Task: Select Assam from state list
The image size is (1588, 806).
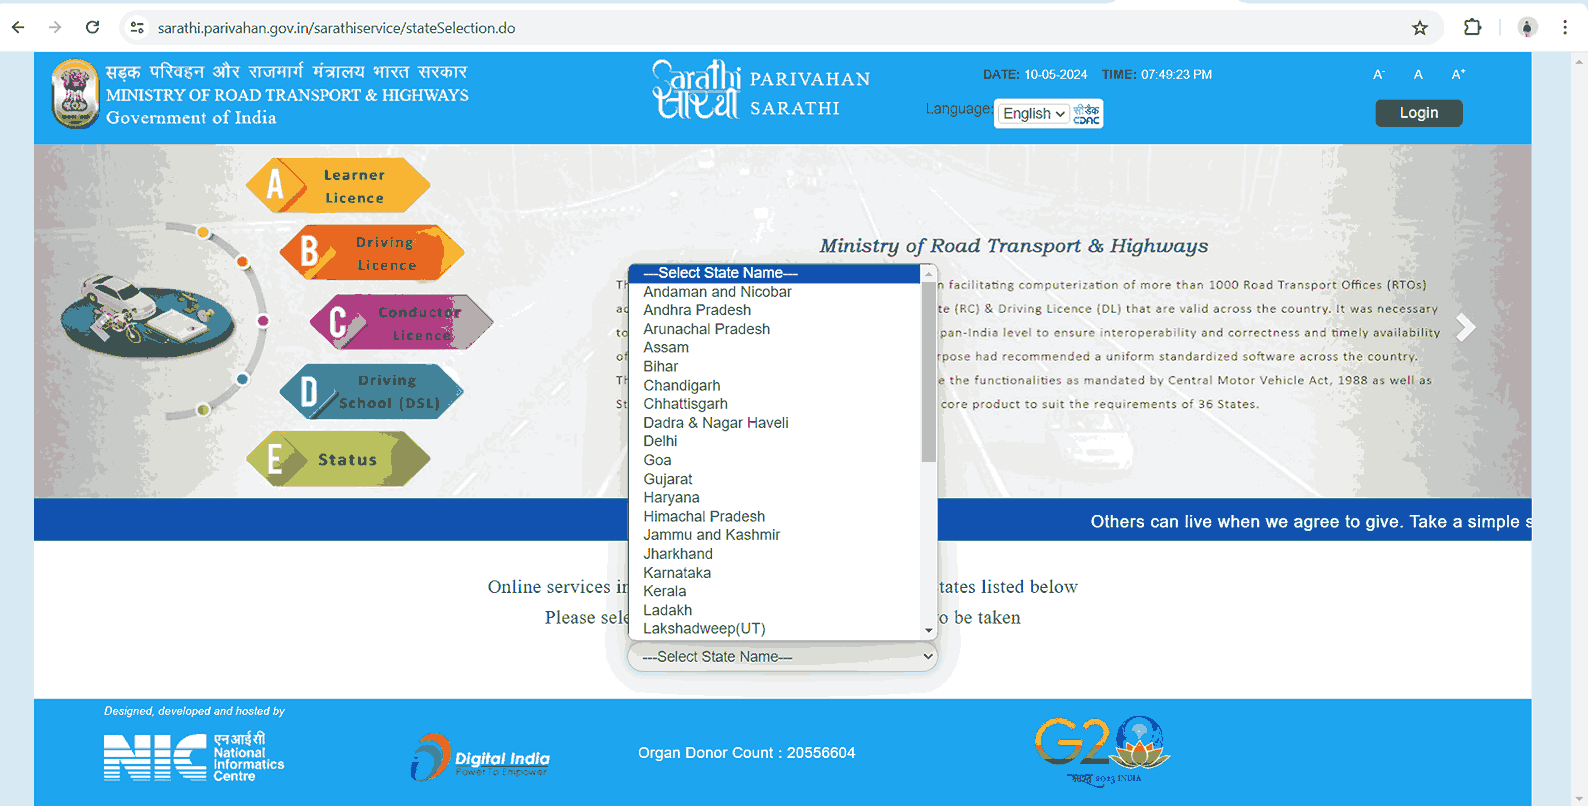Action: [774, 348]
